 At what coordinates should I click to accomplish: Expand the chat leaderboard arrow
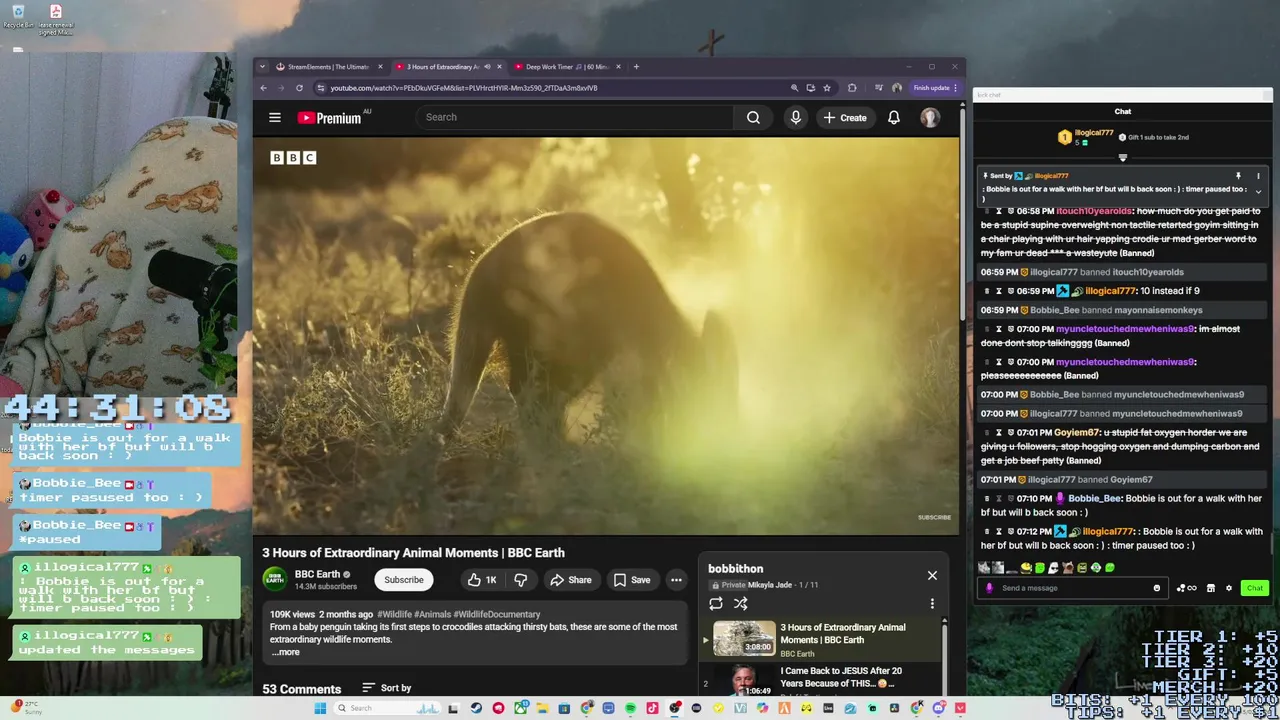1122,158
